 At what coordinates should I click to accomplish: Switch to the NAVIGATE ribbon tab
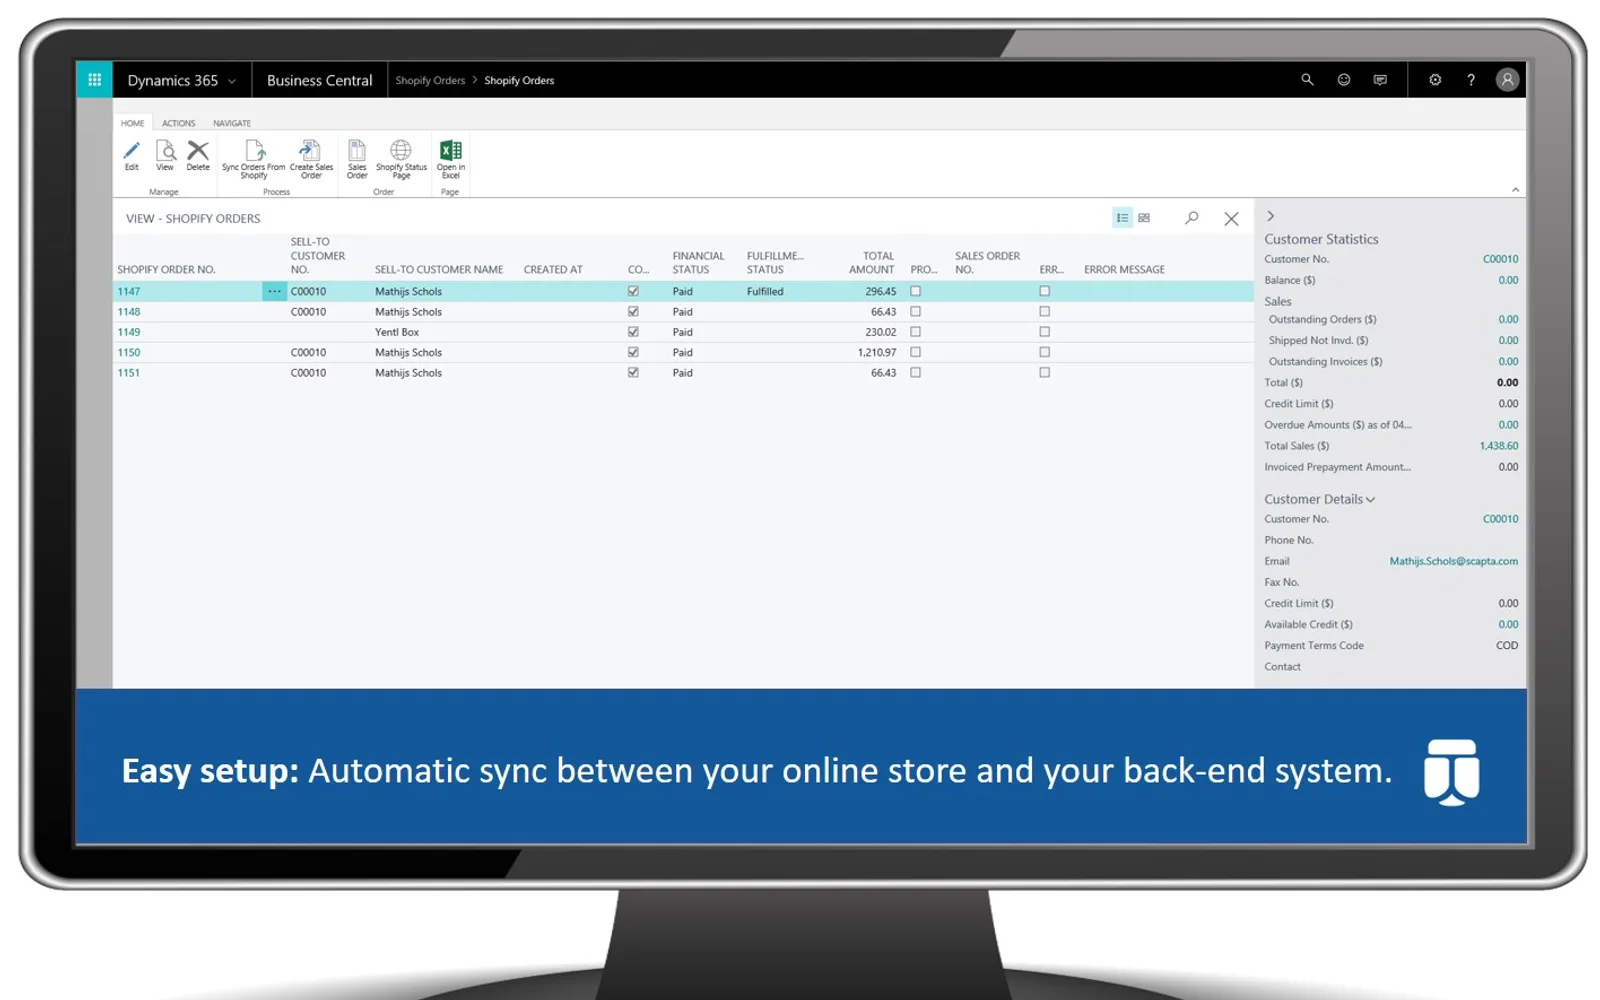point(232,123)
